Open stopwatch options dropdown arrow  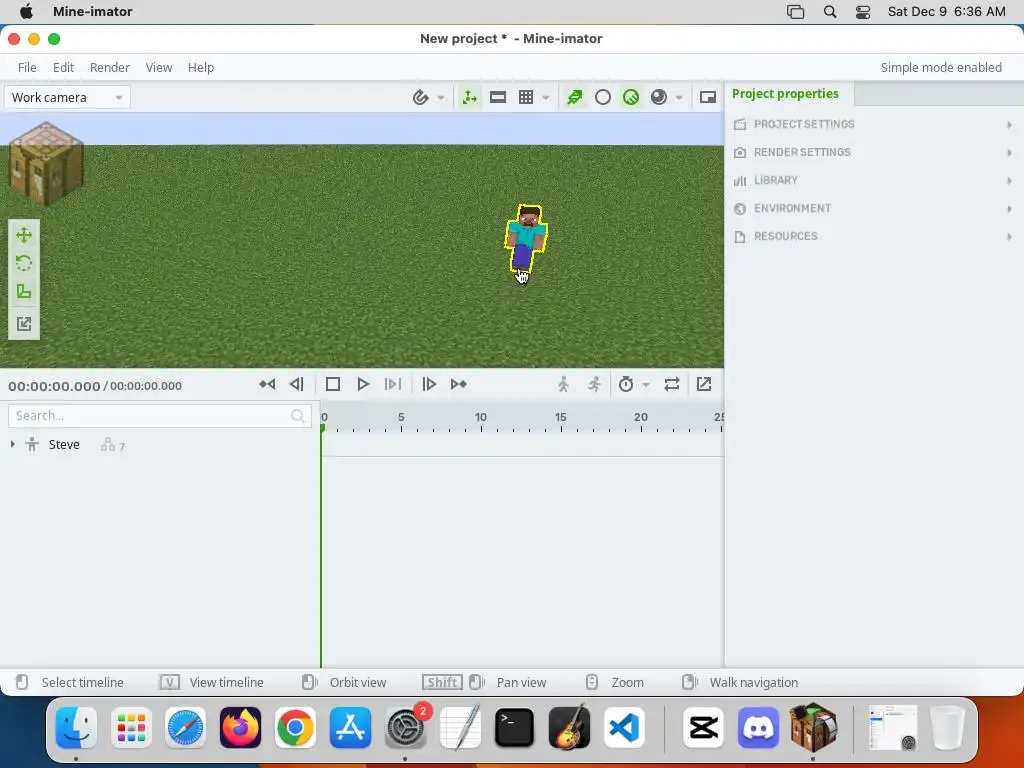pos(646,385)
